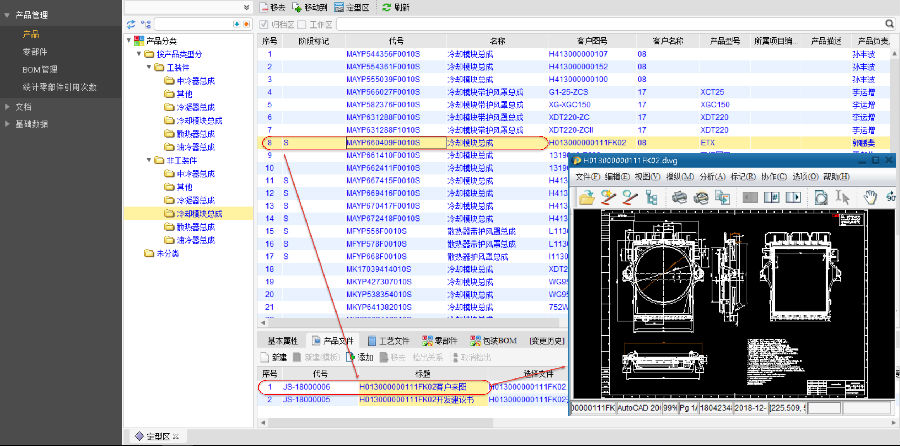Open 帮助(H) menu in DWG viewer

tap(836, 177)
